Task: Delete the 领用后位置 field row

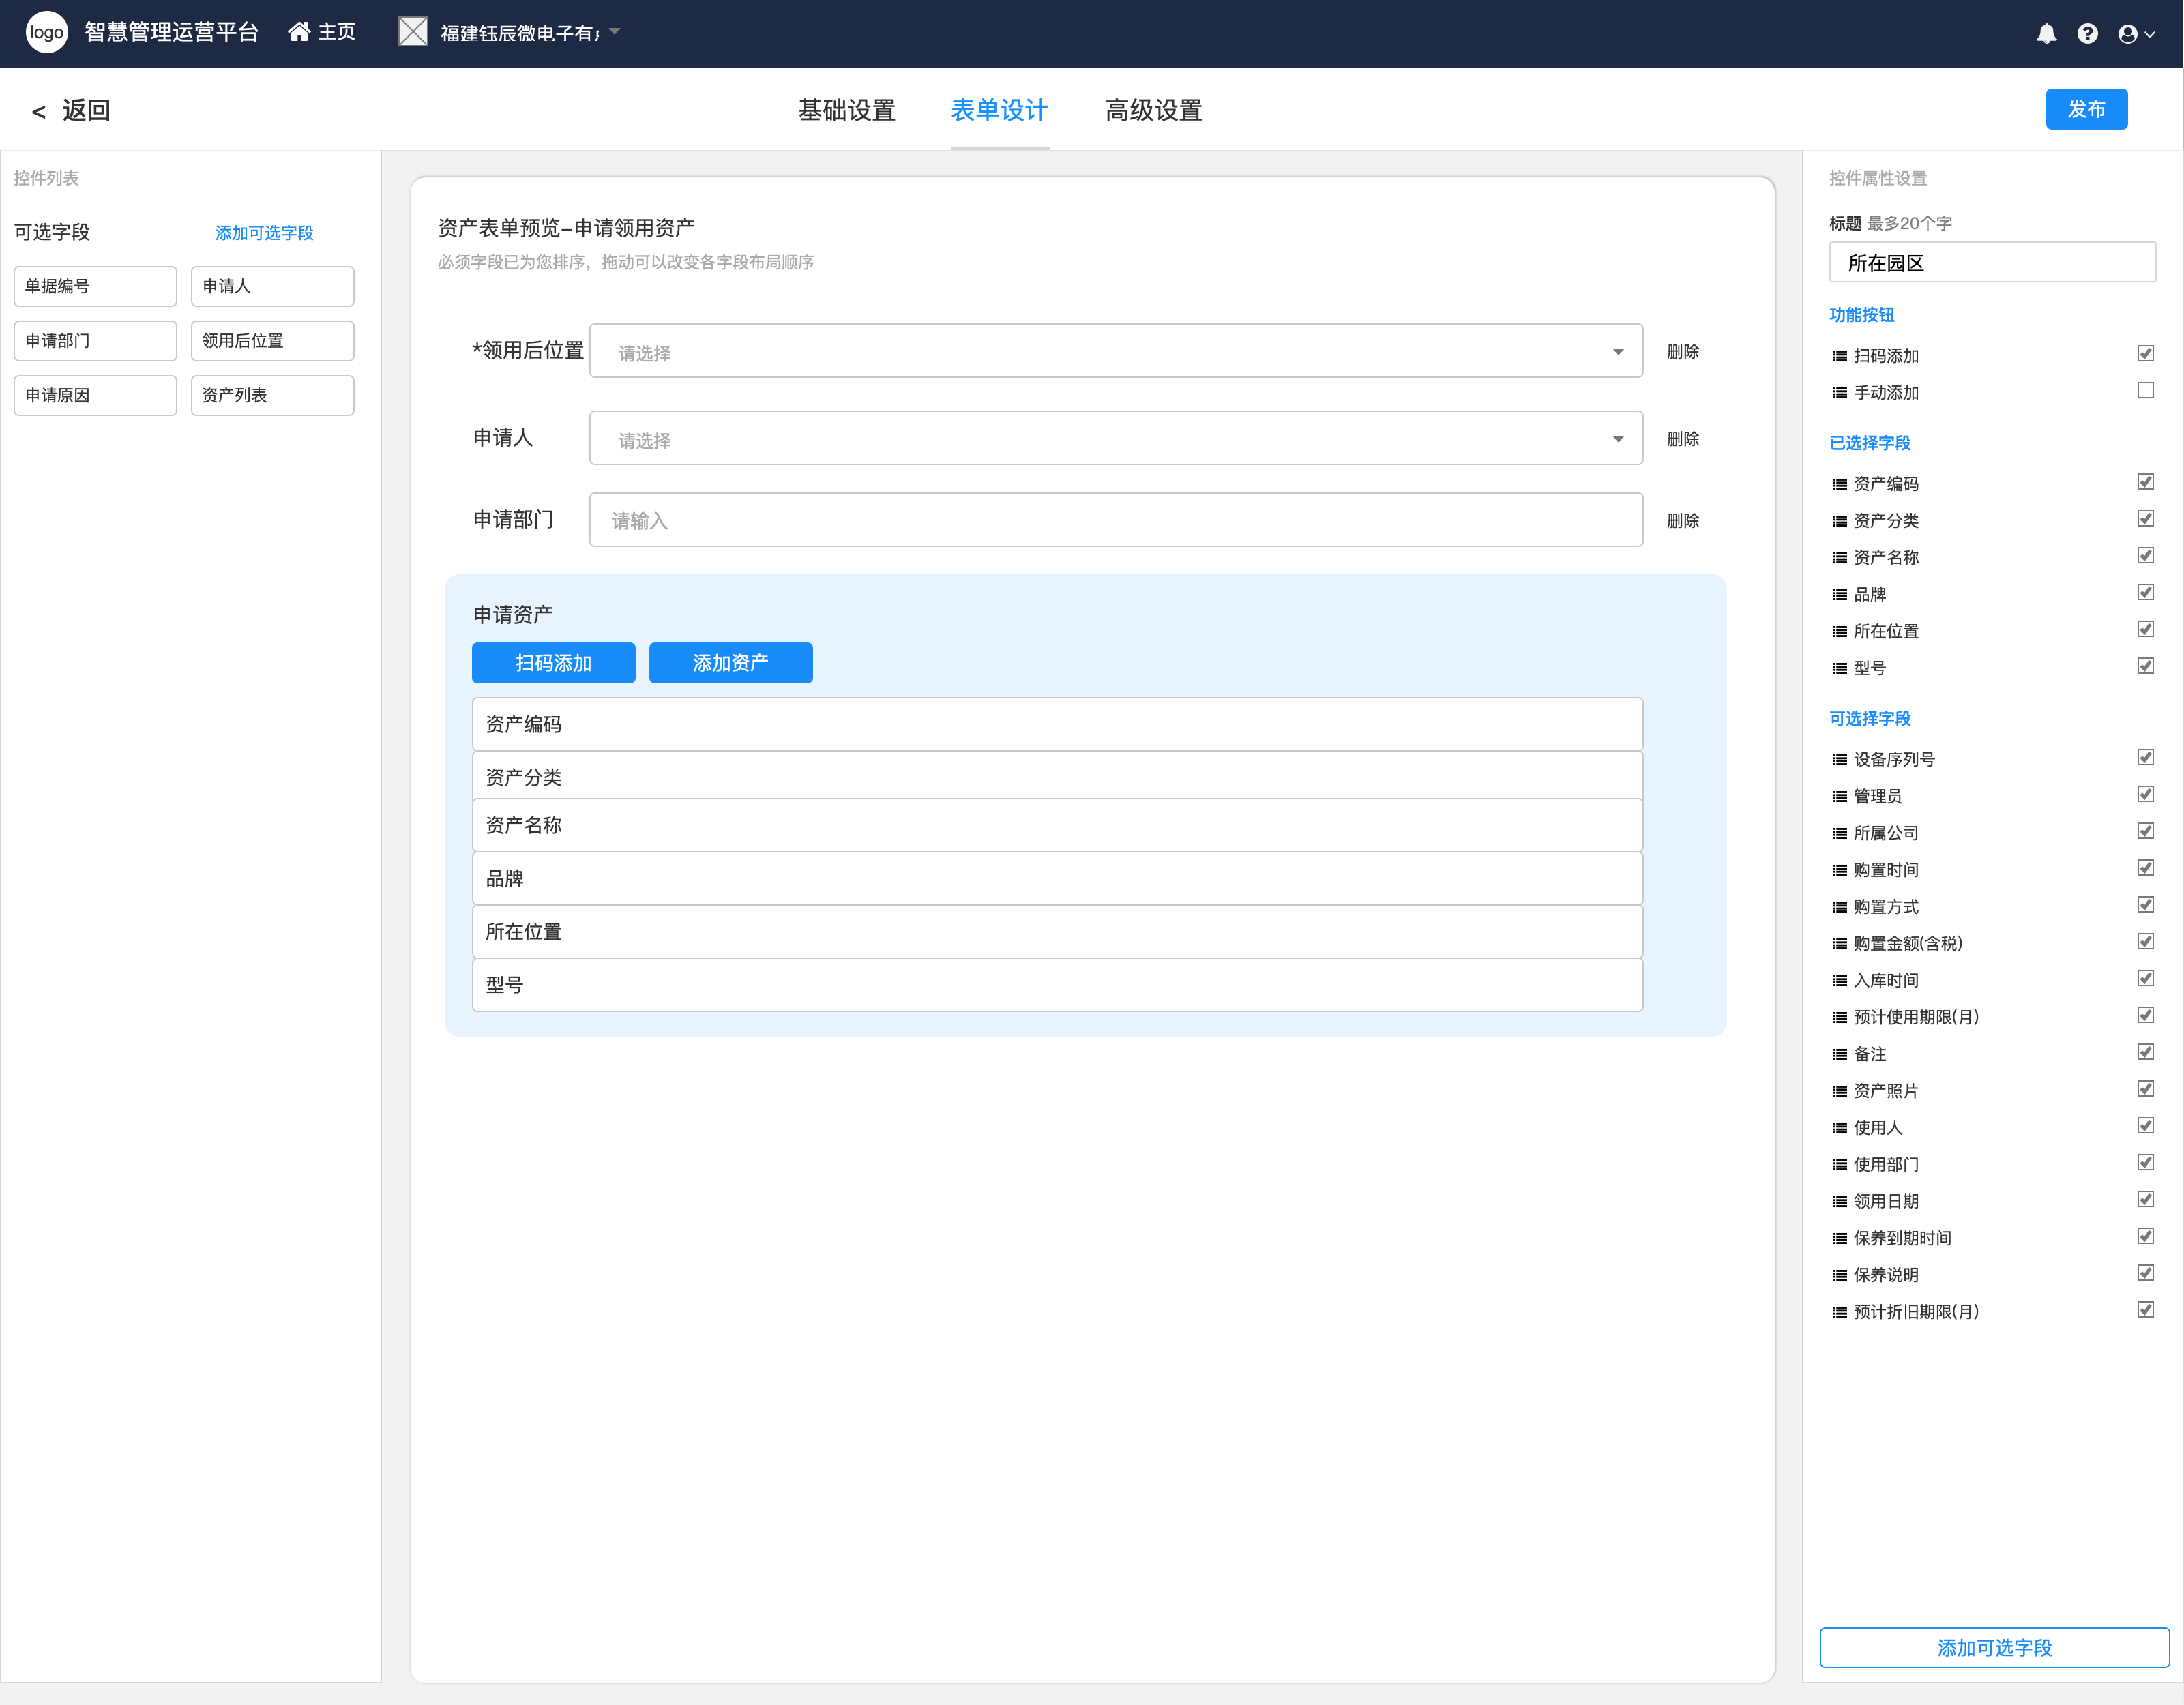Action: (1682, 352)
